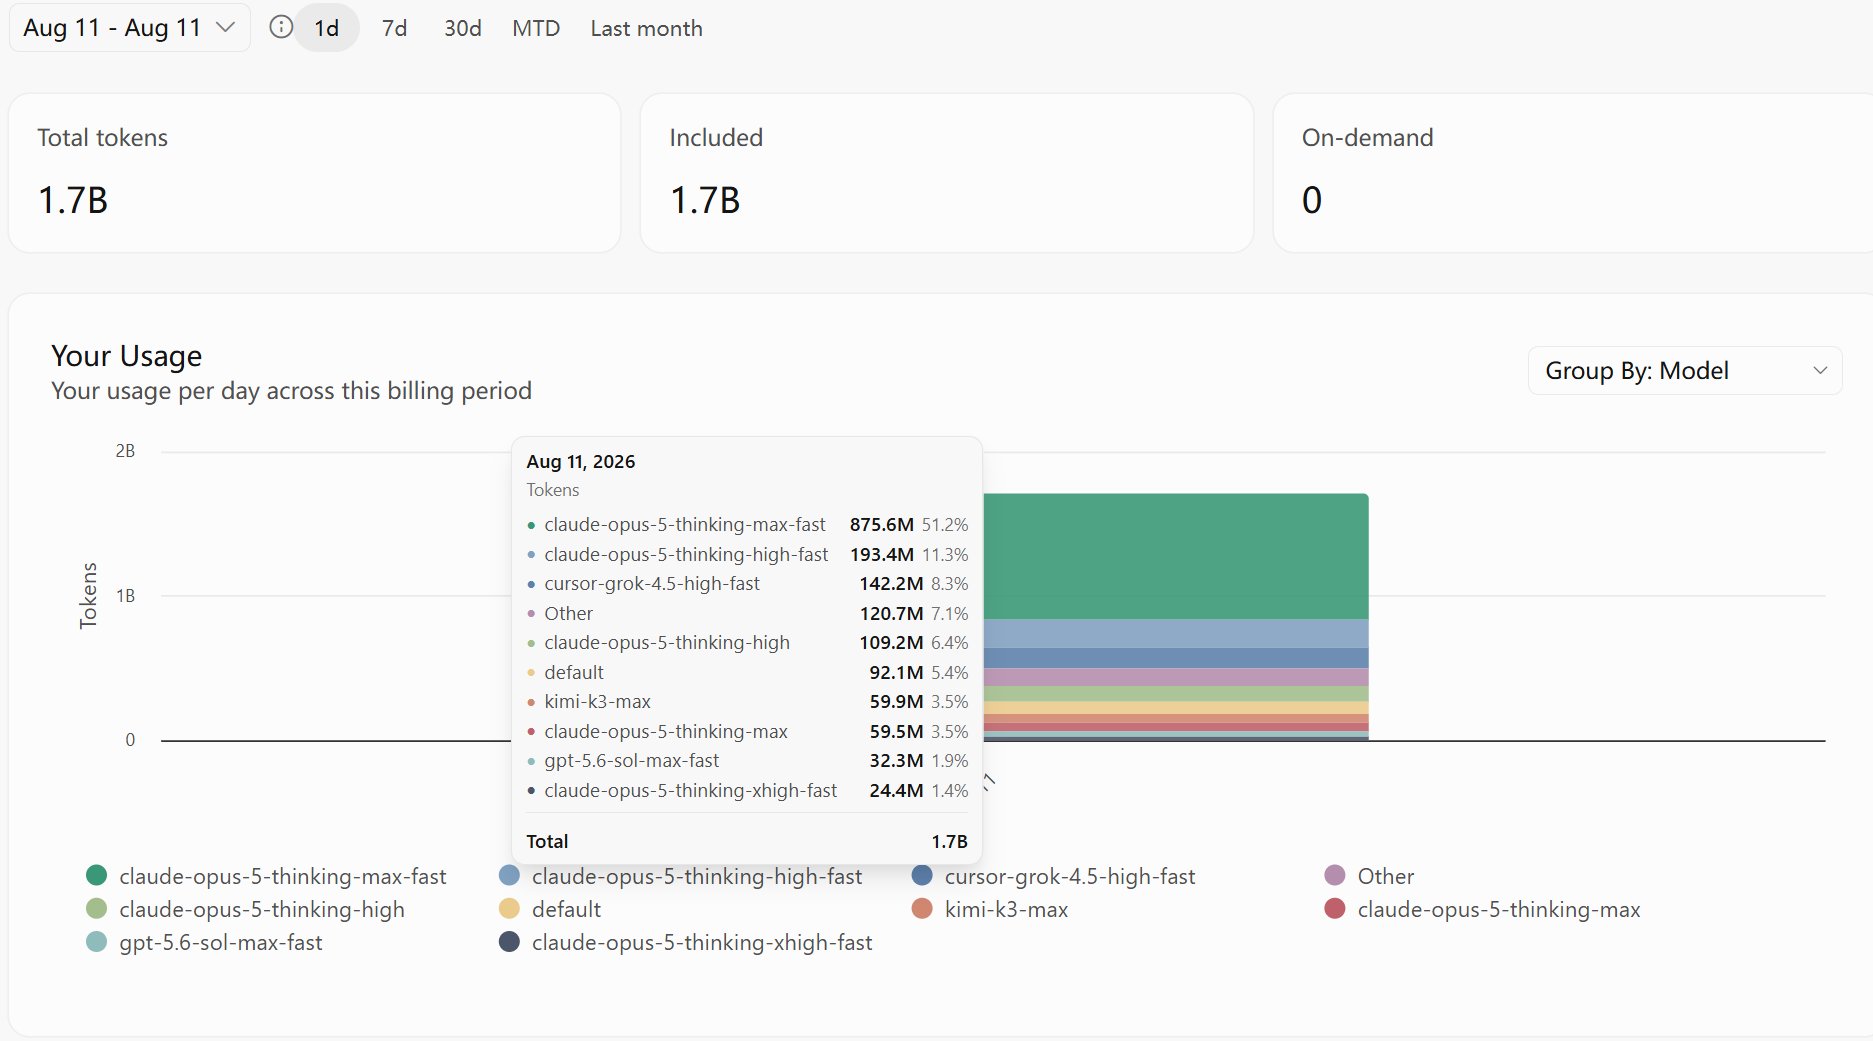Screen dimensions: 1873x1041
Task: Click the info icon beside date range
Action: pyautogui.click(x=281, y=28)
